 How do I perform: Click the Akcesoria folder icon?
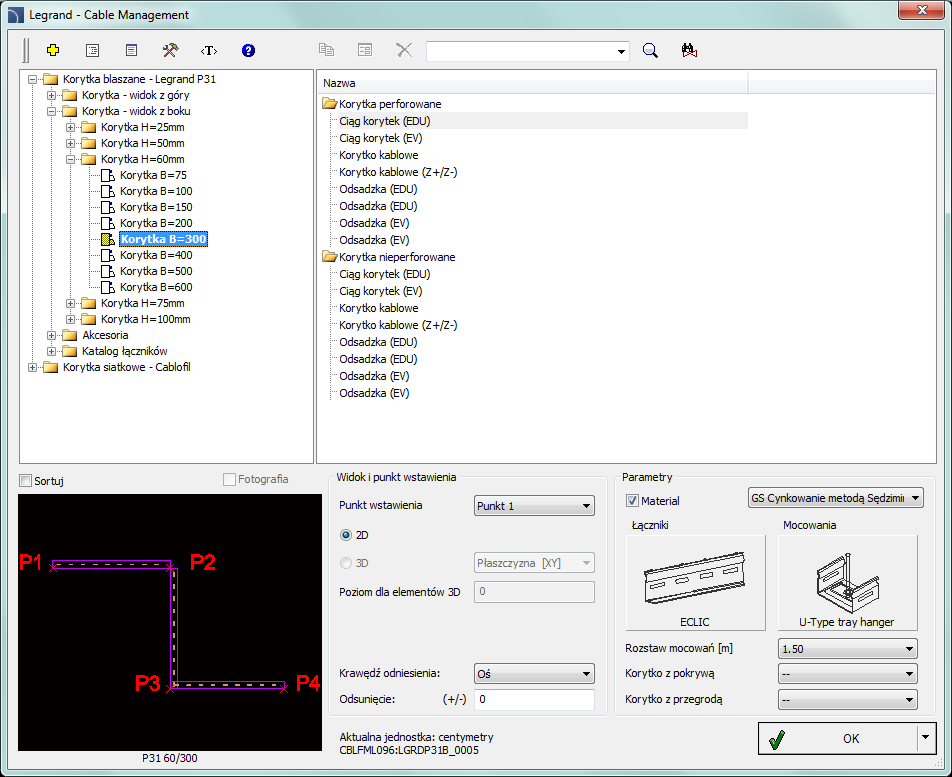(x=70, y=335)
